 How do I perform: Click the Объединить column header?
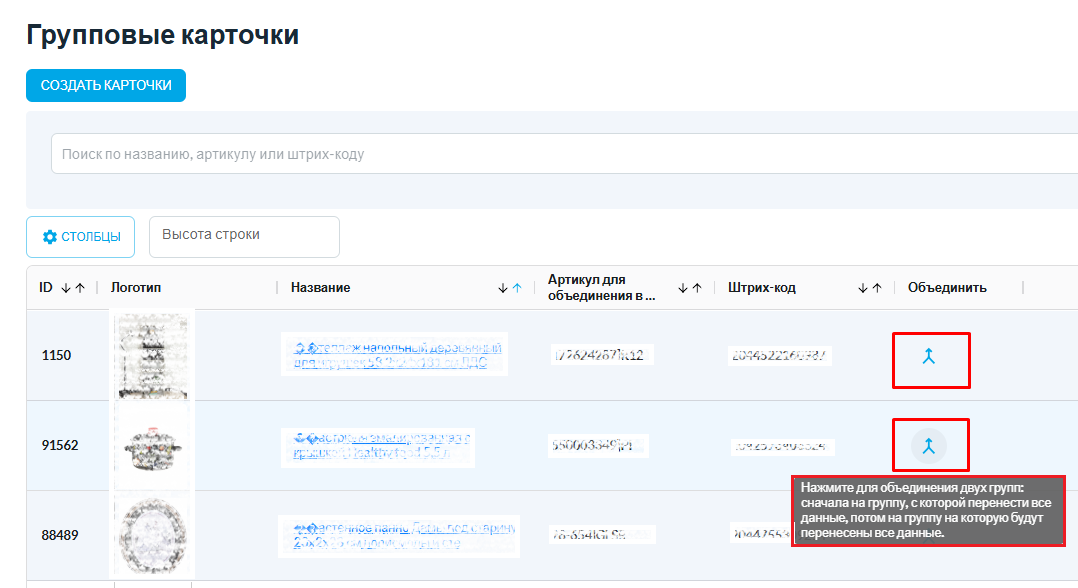click(x=947, y=287)
